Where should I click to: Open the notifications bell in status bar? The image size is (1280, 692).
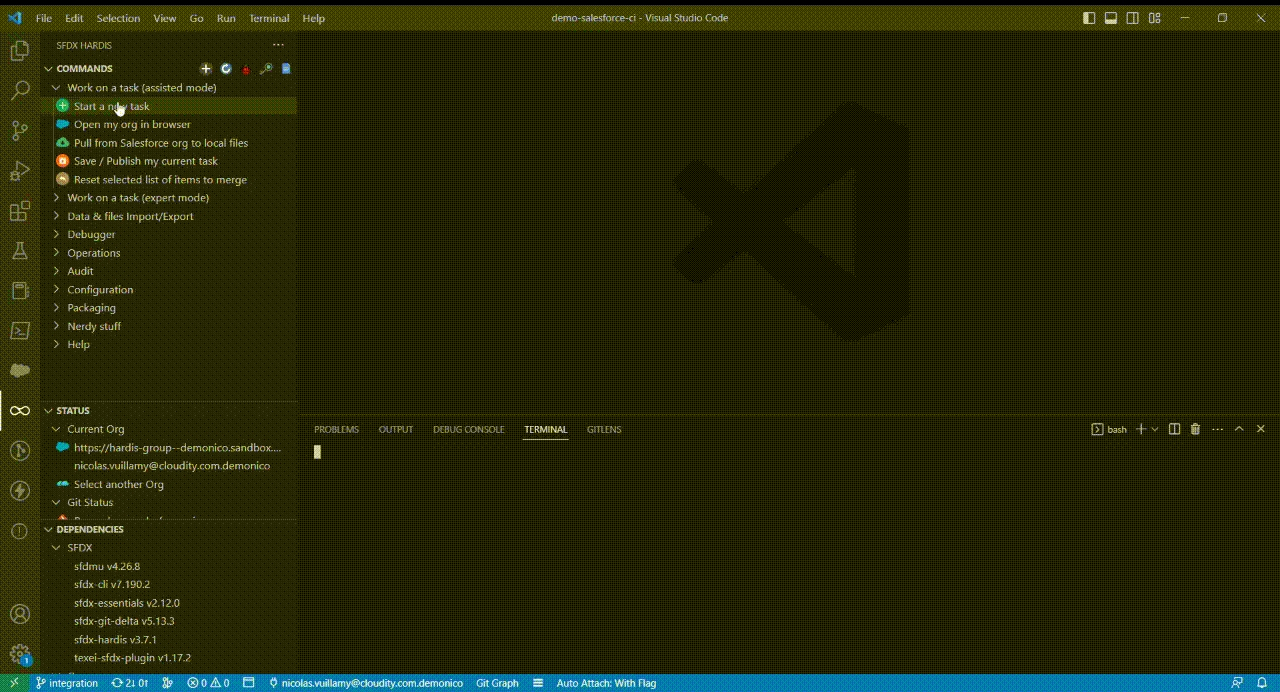pos(1263,683)
